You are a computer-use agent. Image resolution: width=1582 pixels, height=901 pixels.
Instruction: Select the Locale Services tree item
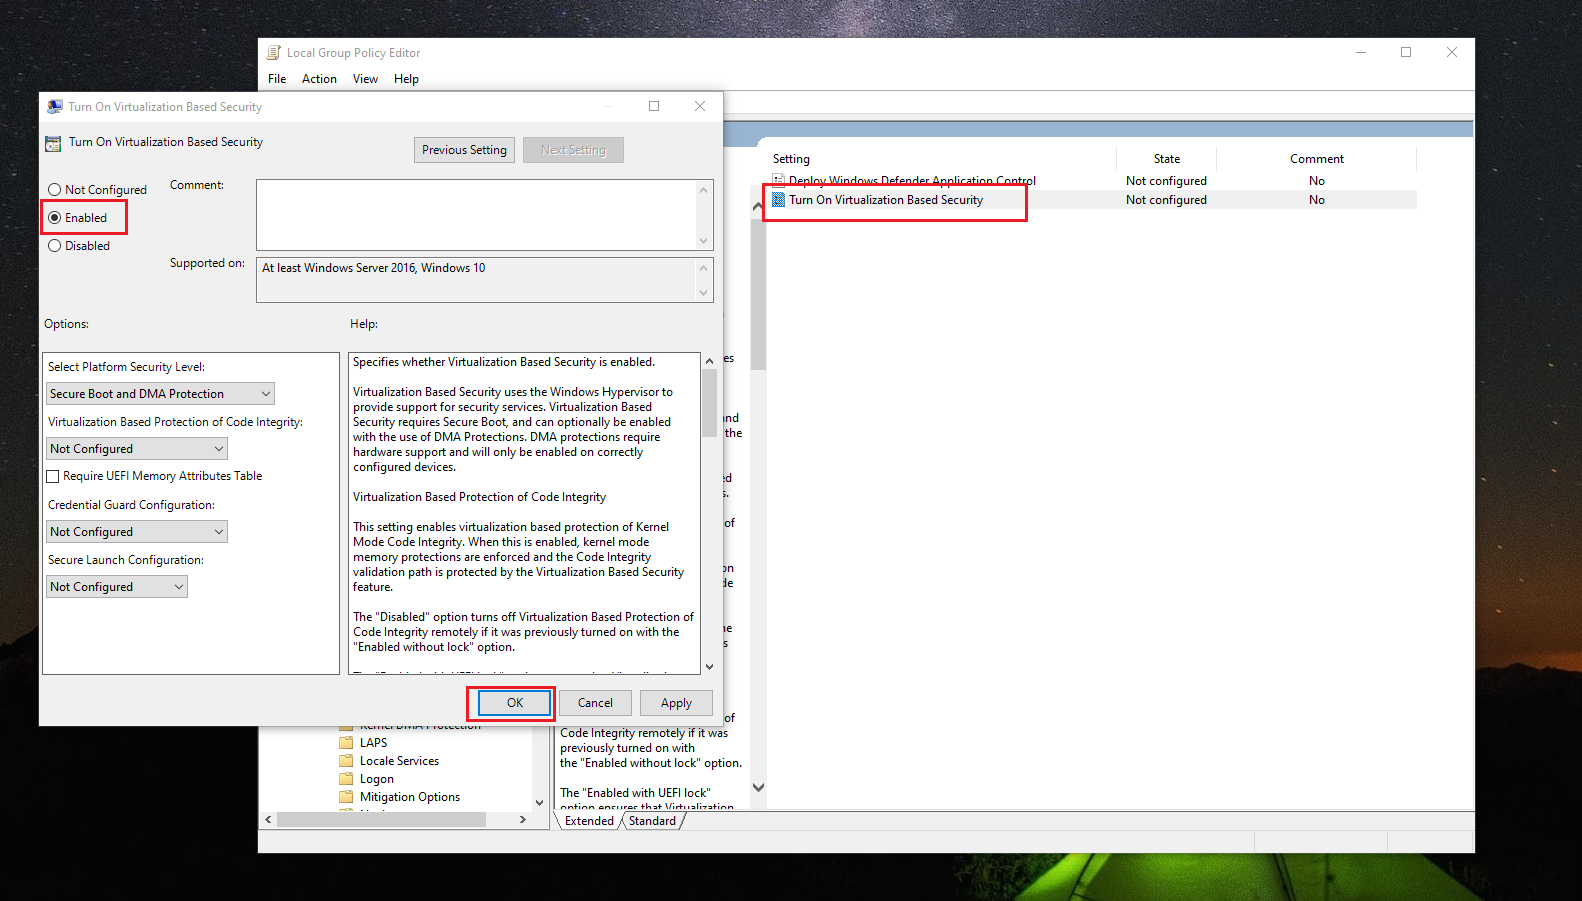click(x=399, y=761)
